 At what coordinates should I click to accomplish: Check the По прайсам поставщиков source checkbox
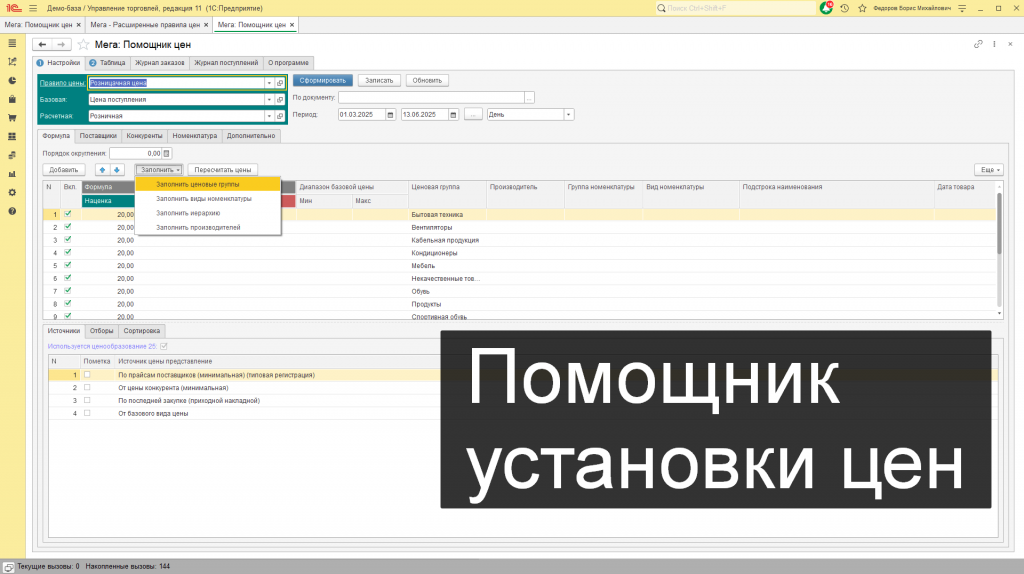click(x=87, y=375)
